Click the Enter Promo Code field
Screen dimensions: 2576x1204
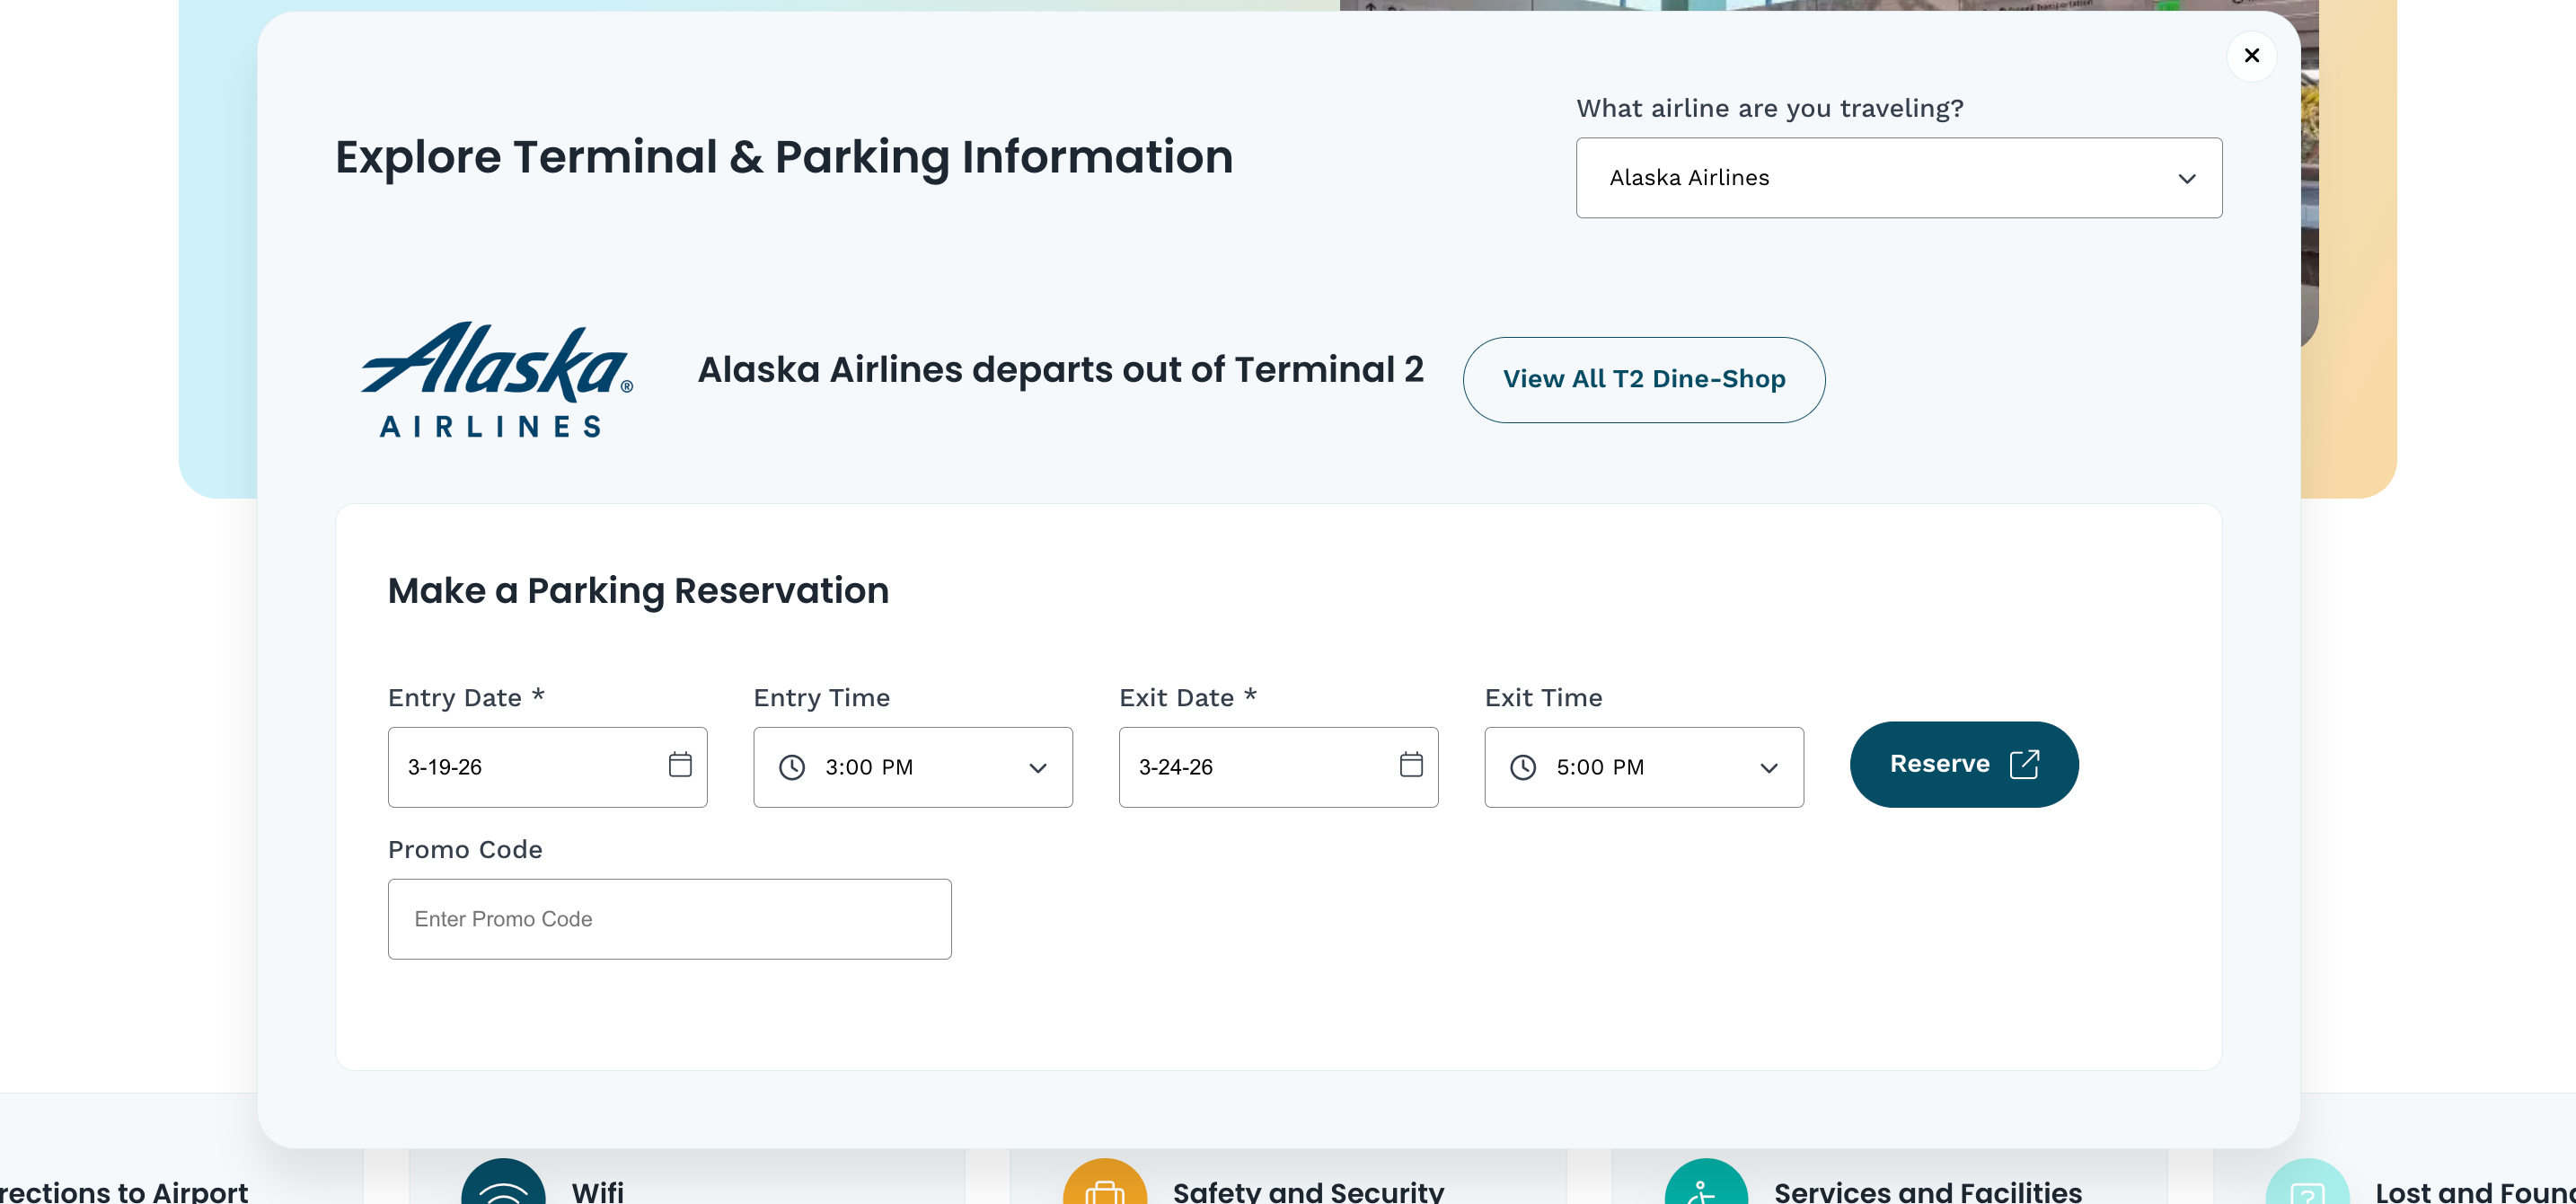click(x=669, y=918)
